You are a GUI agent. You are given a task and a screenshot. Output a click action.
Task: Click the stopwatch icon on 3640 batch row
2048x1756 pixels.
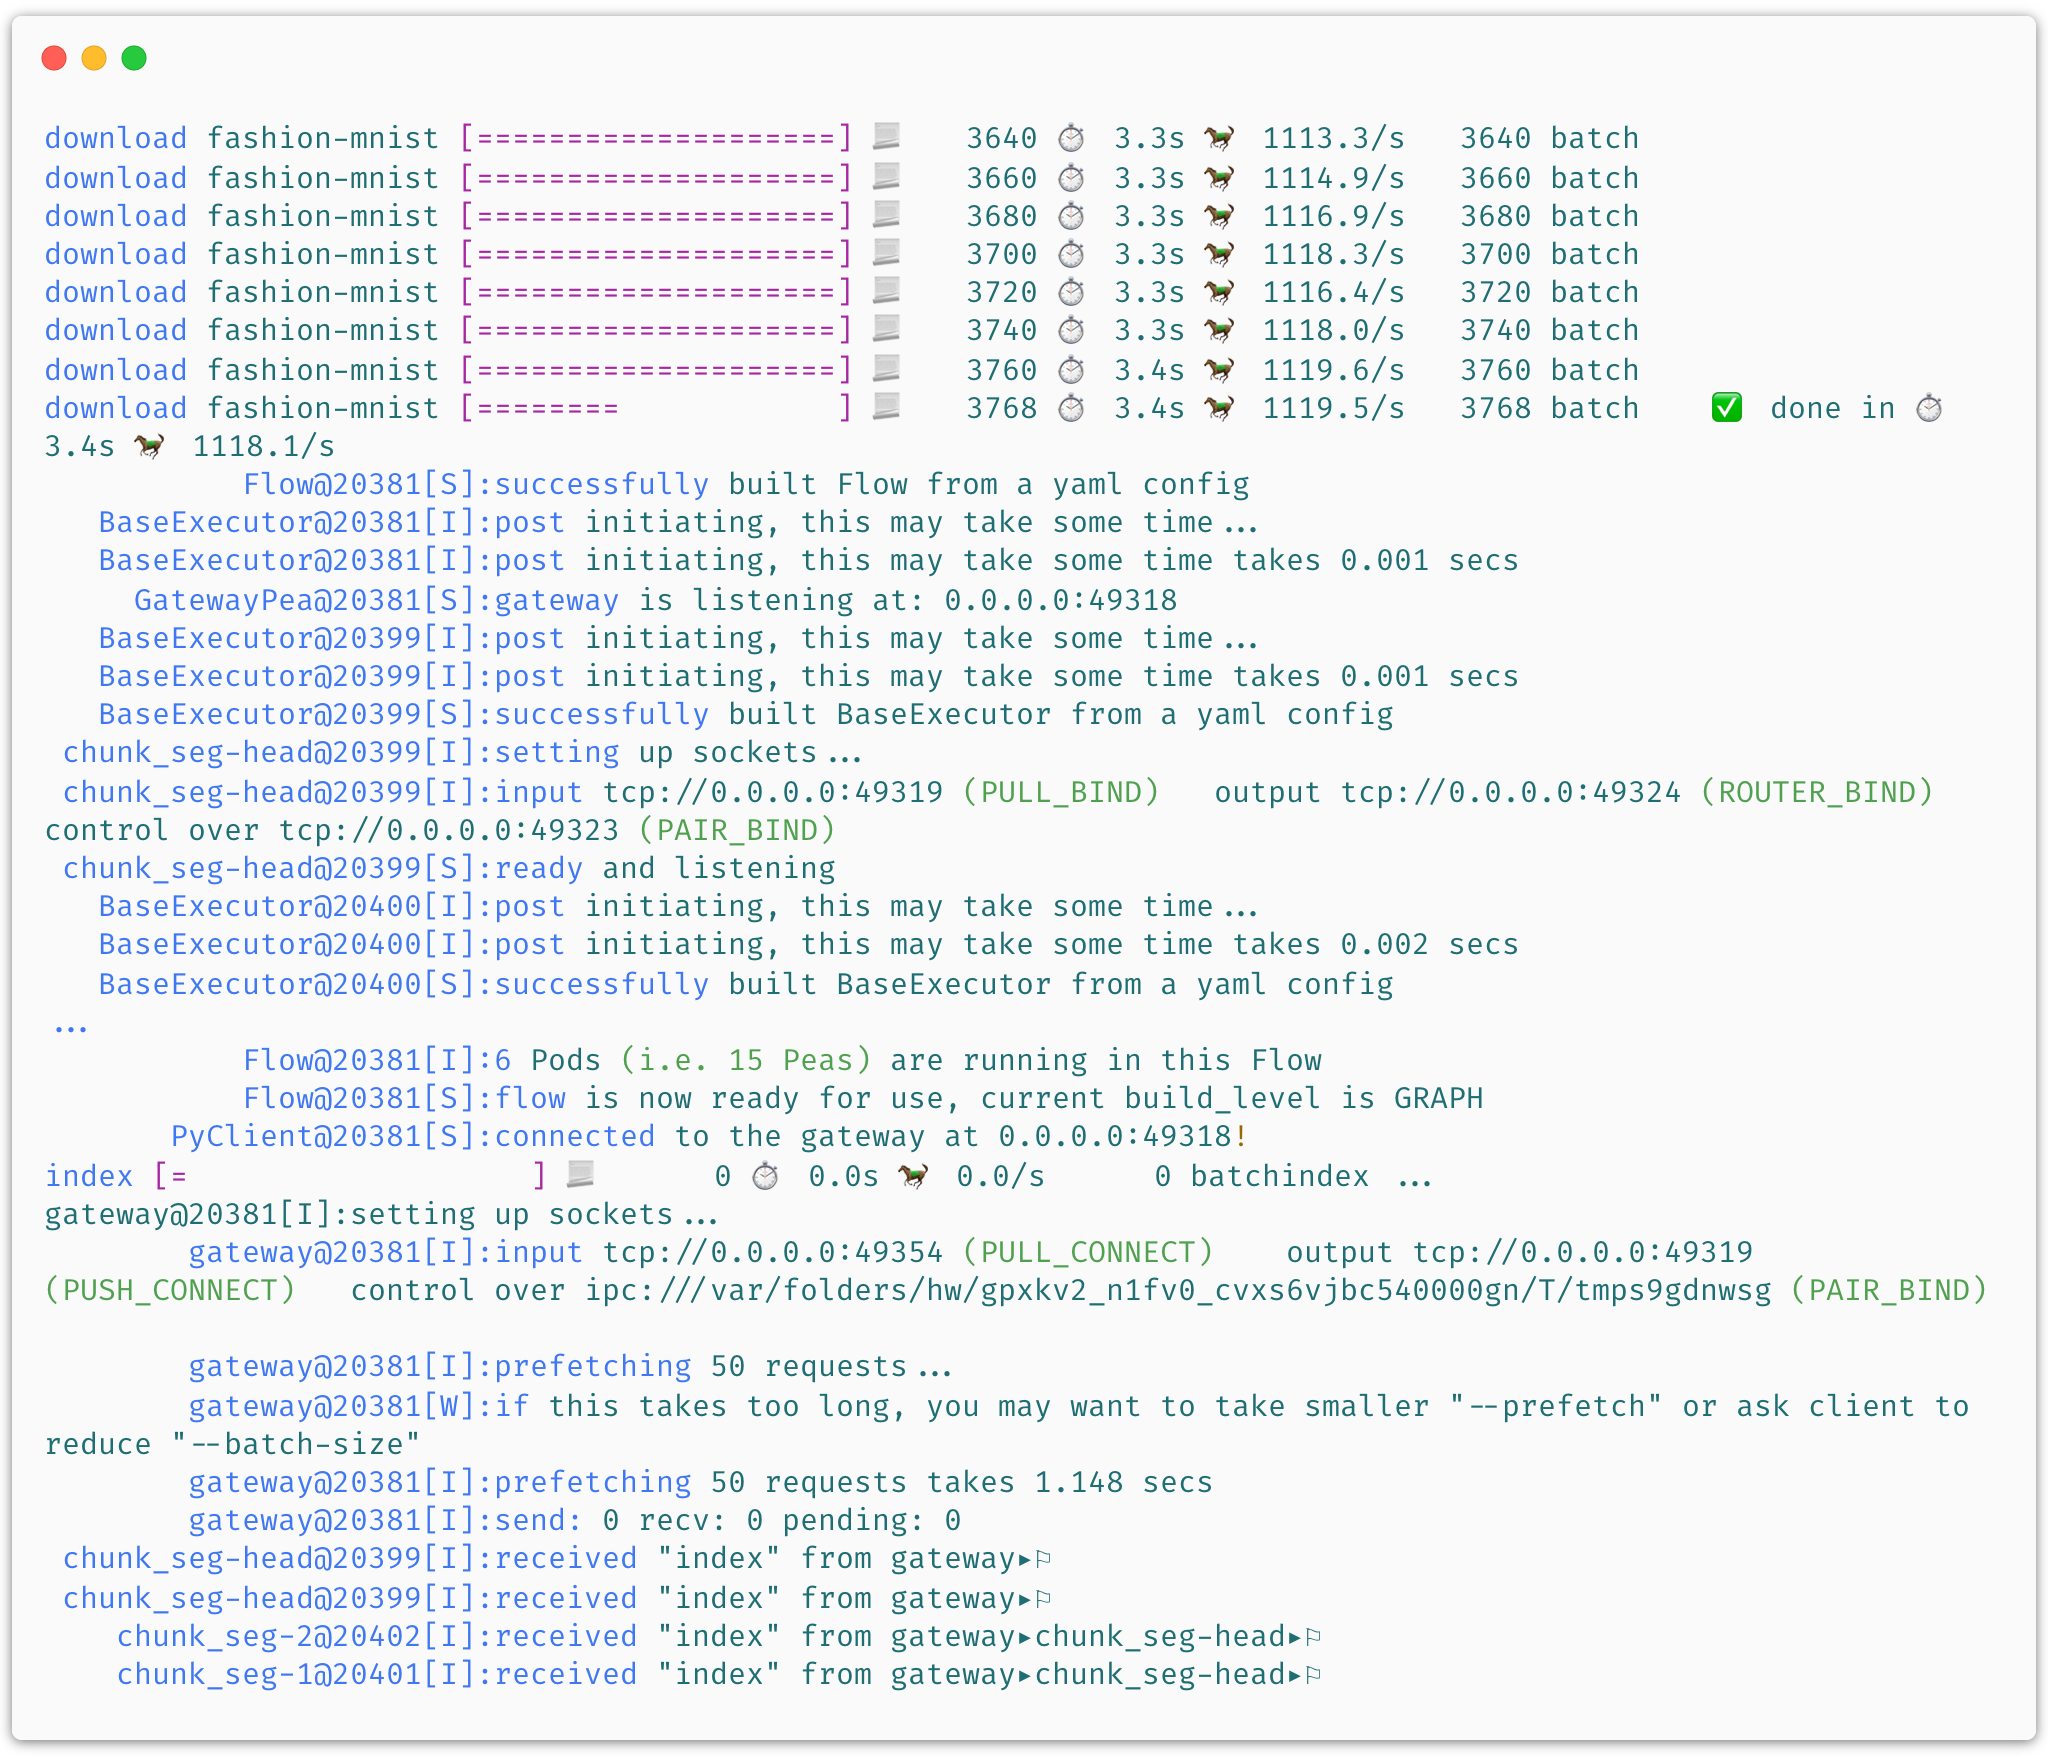(1071, 138)
